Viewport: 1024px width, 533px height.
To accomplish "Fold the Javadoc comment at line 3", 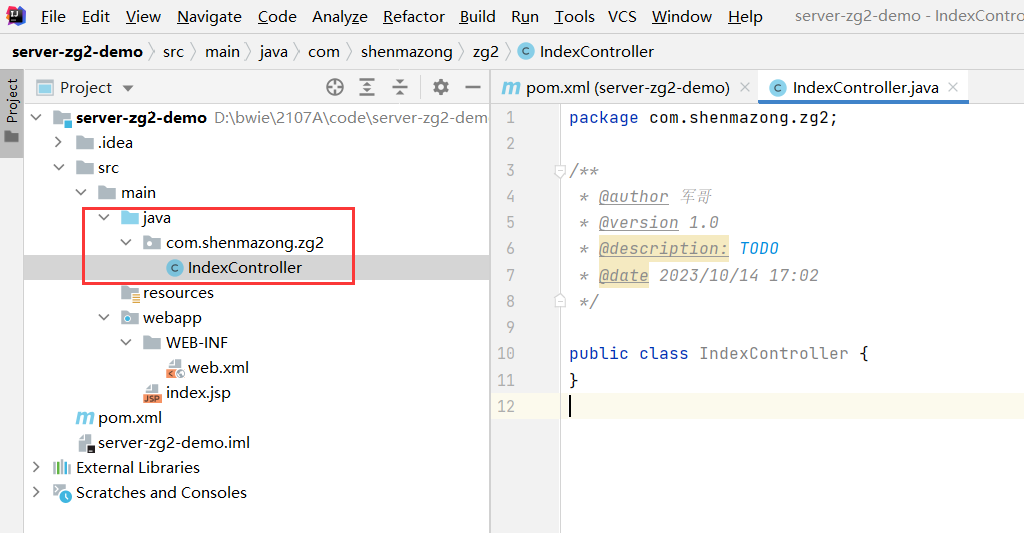I will 560,171.
